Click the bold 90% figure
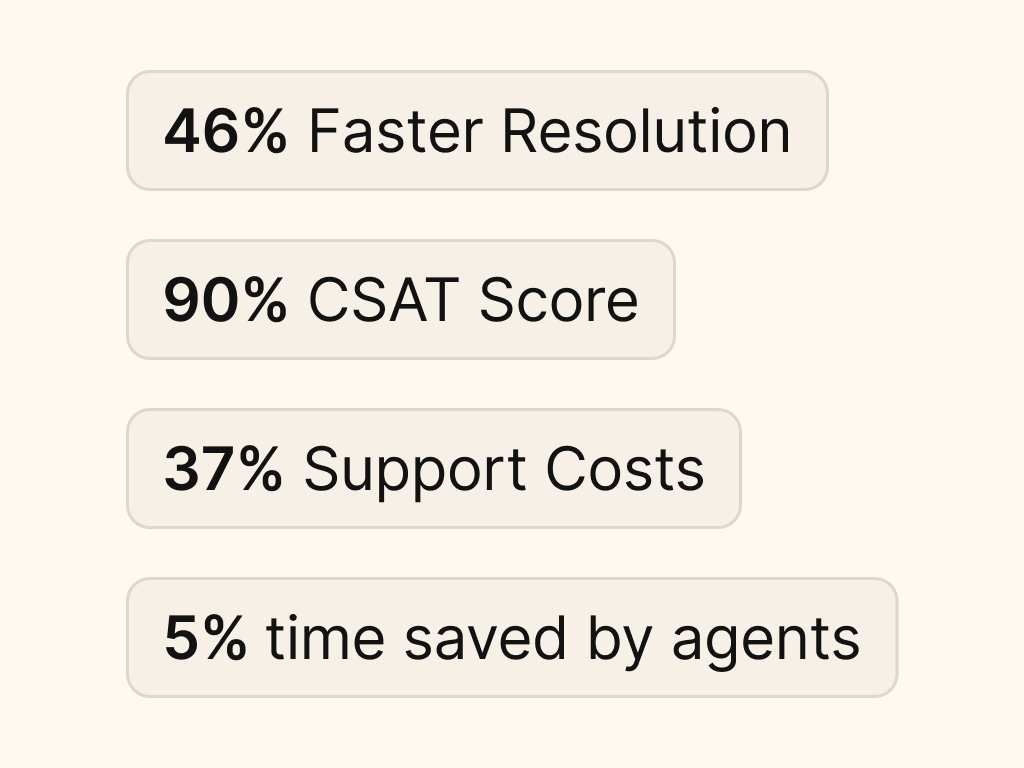 (x=225, y=300)
